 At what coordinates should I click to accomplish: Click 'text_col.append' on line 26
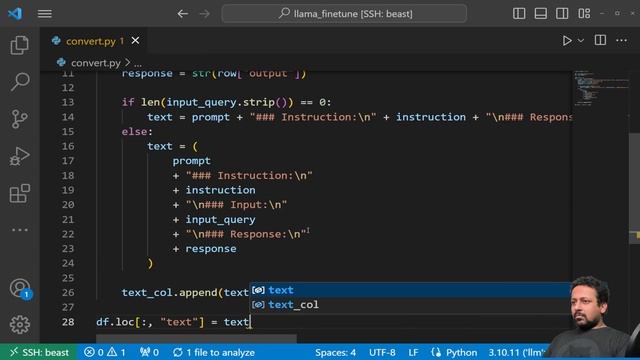pos(169,292)
